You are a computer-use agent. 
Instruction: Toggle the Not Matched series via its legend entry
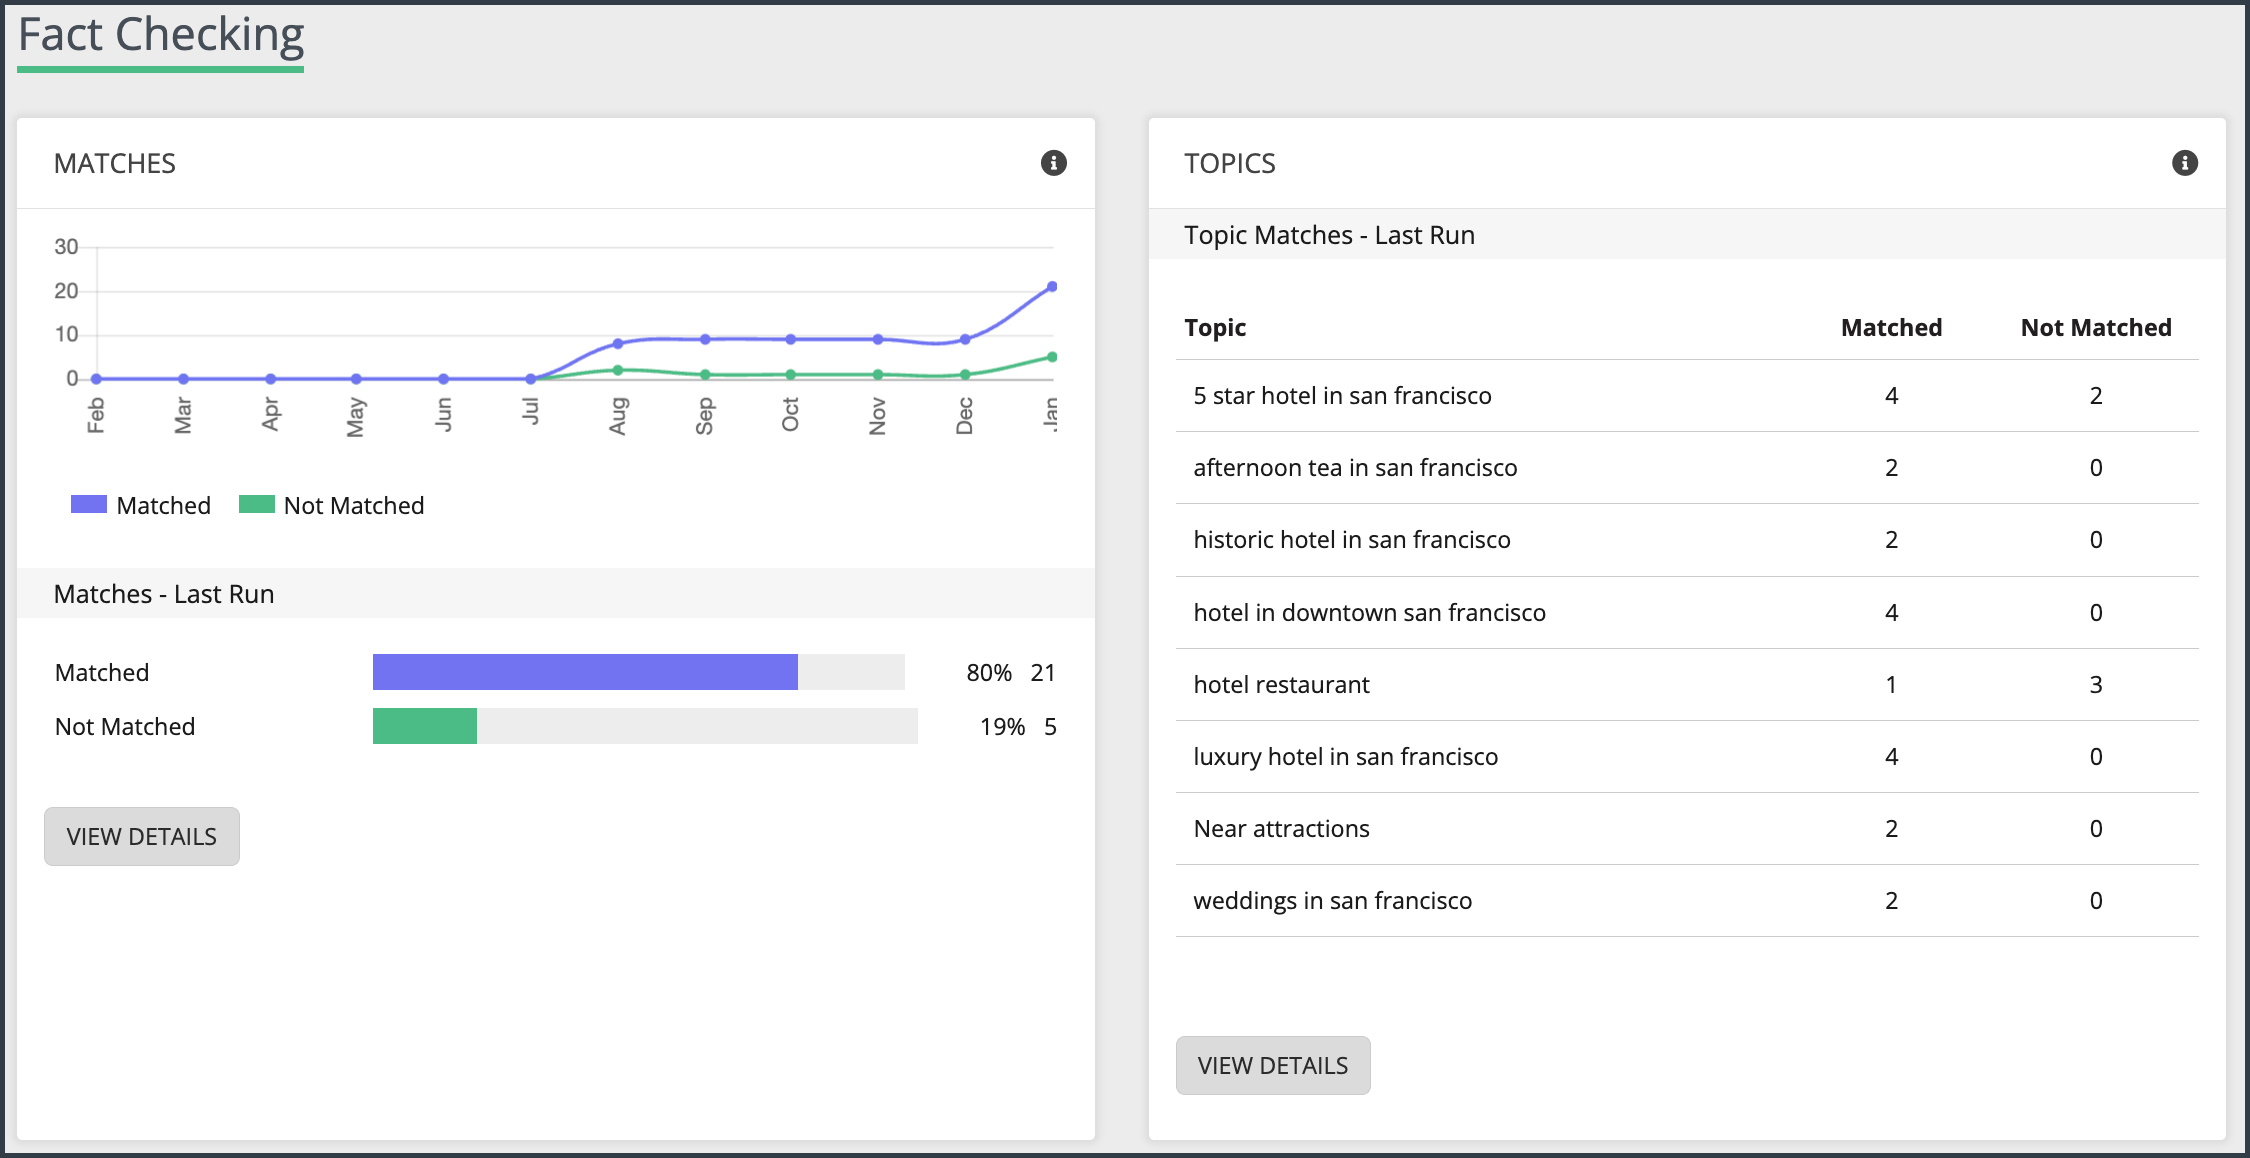(x=353, y=505)
